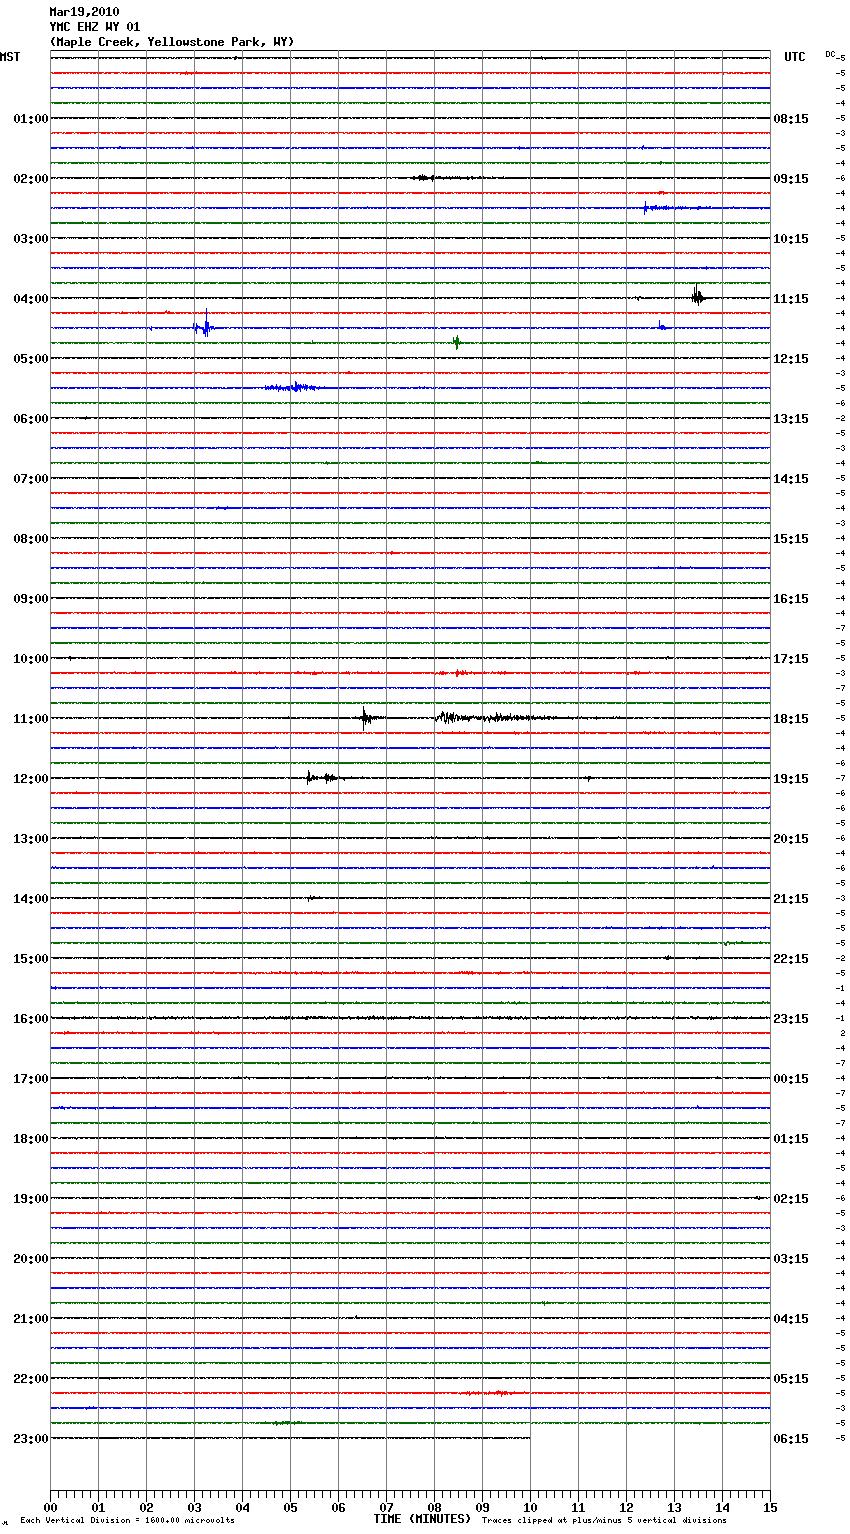Click the 'TIME (MINUTES)' axis title

[x=422, y=1519]
